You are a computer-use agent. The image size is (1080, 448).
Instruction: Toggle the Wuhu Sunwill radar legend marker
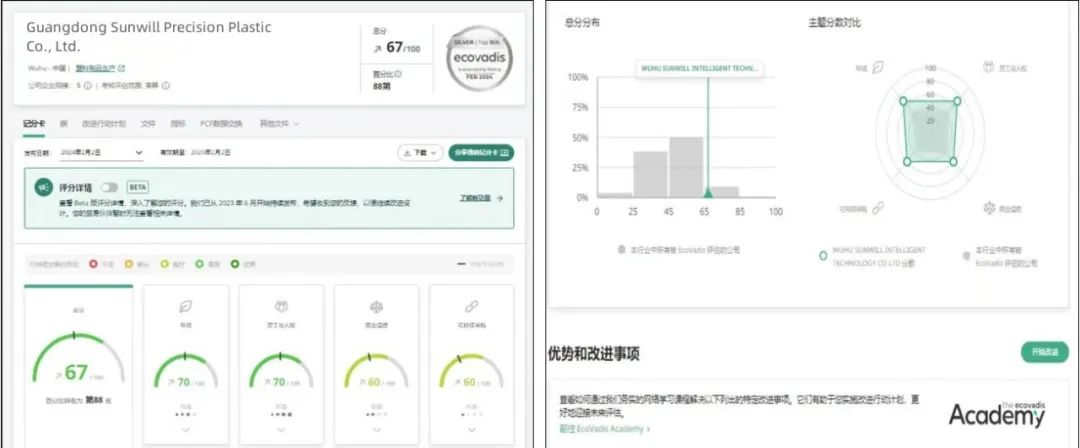coord(823,256)
